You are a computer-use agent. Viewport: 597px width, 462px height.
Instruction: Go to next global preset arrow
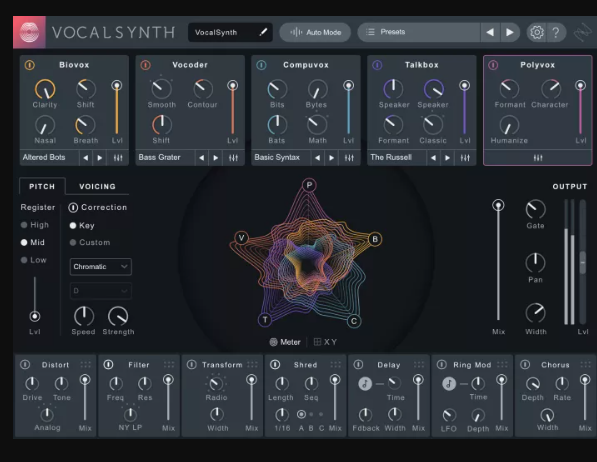pyautogui.click(x=509, y=32)
